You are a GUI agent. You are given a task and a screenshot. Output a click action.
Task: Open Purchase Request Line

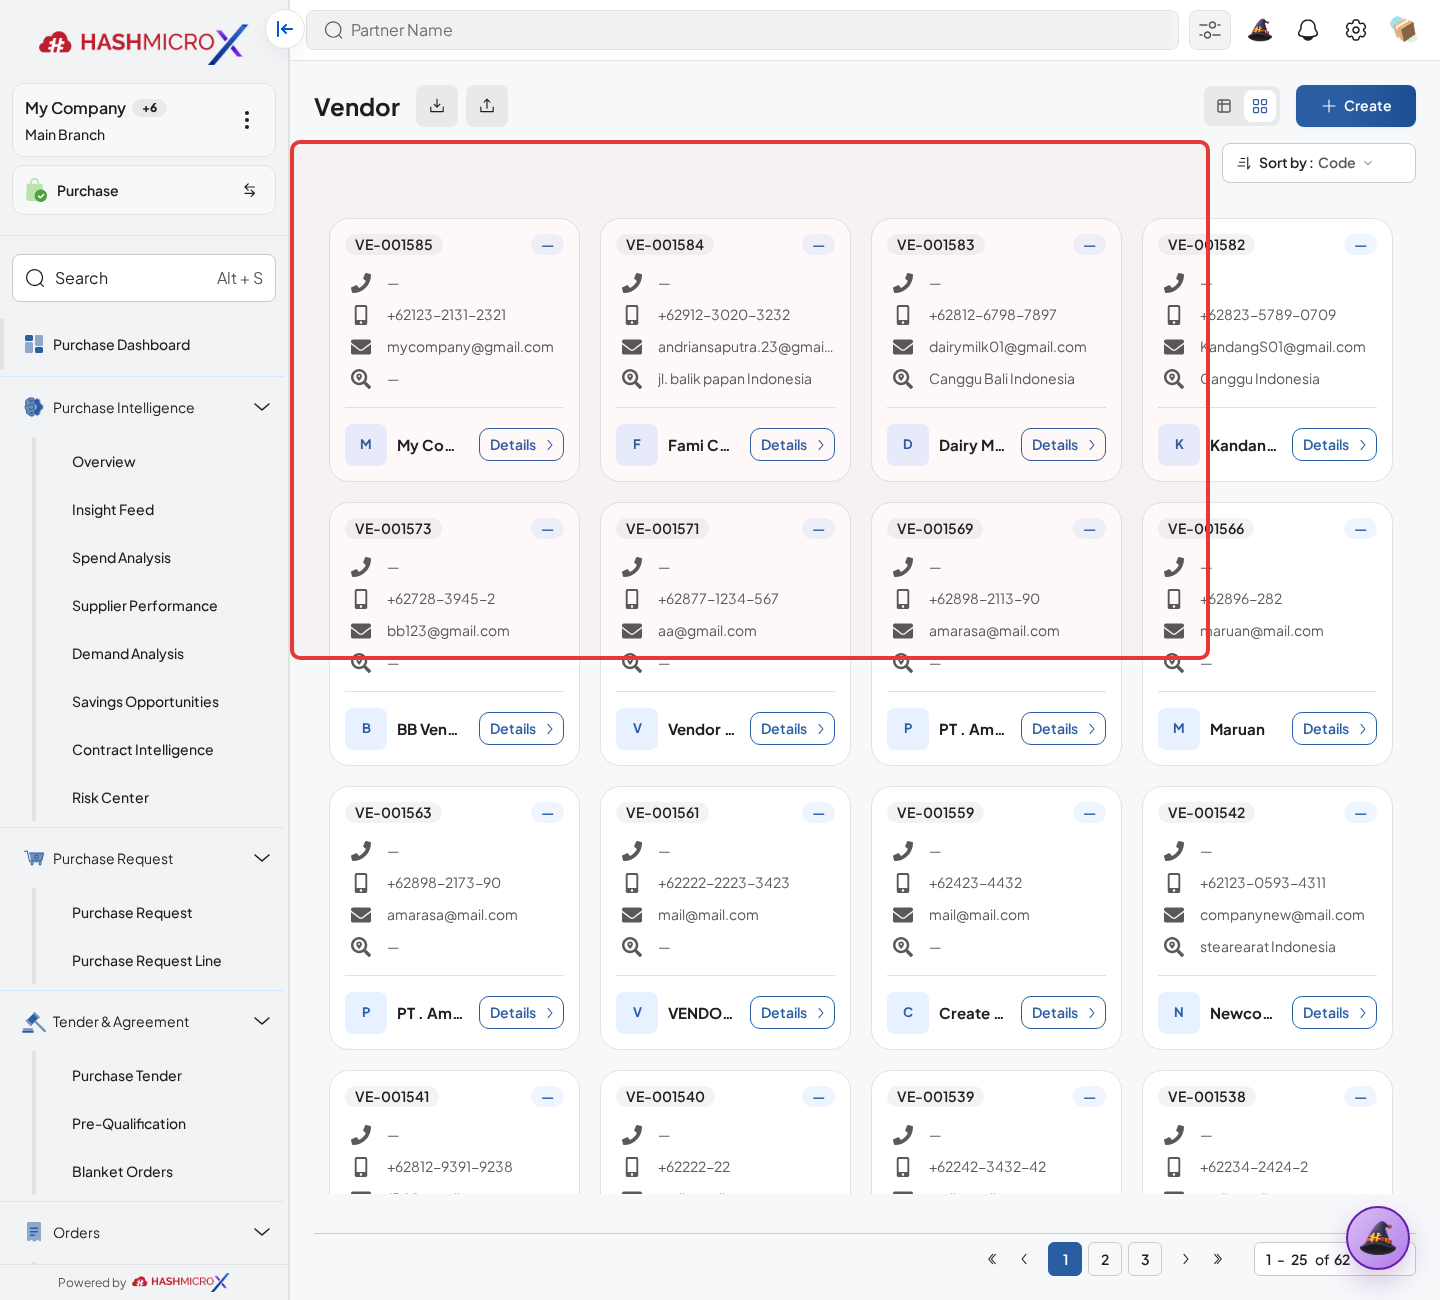click(x=146, y=961)
